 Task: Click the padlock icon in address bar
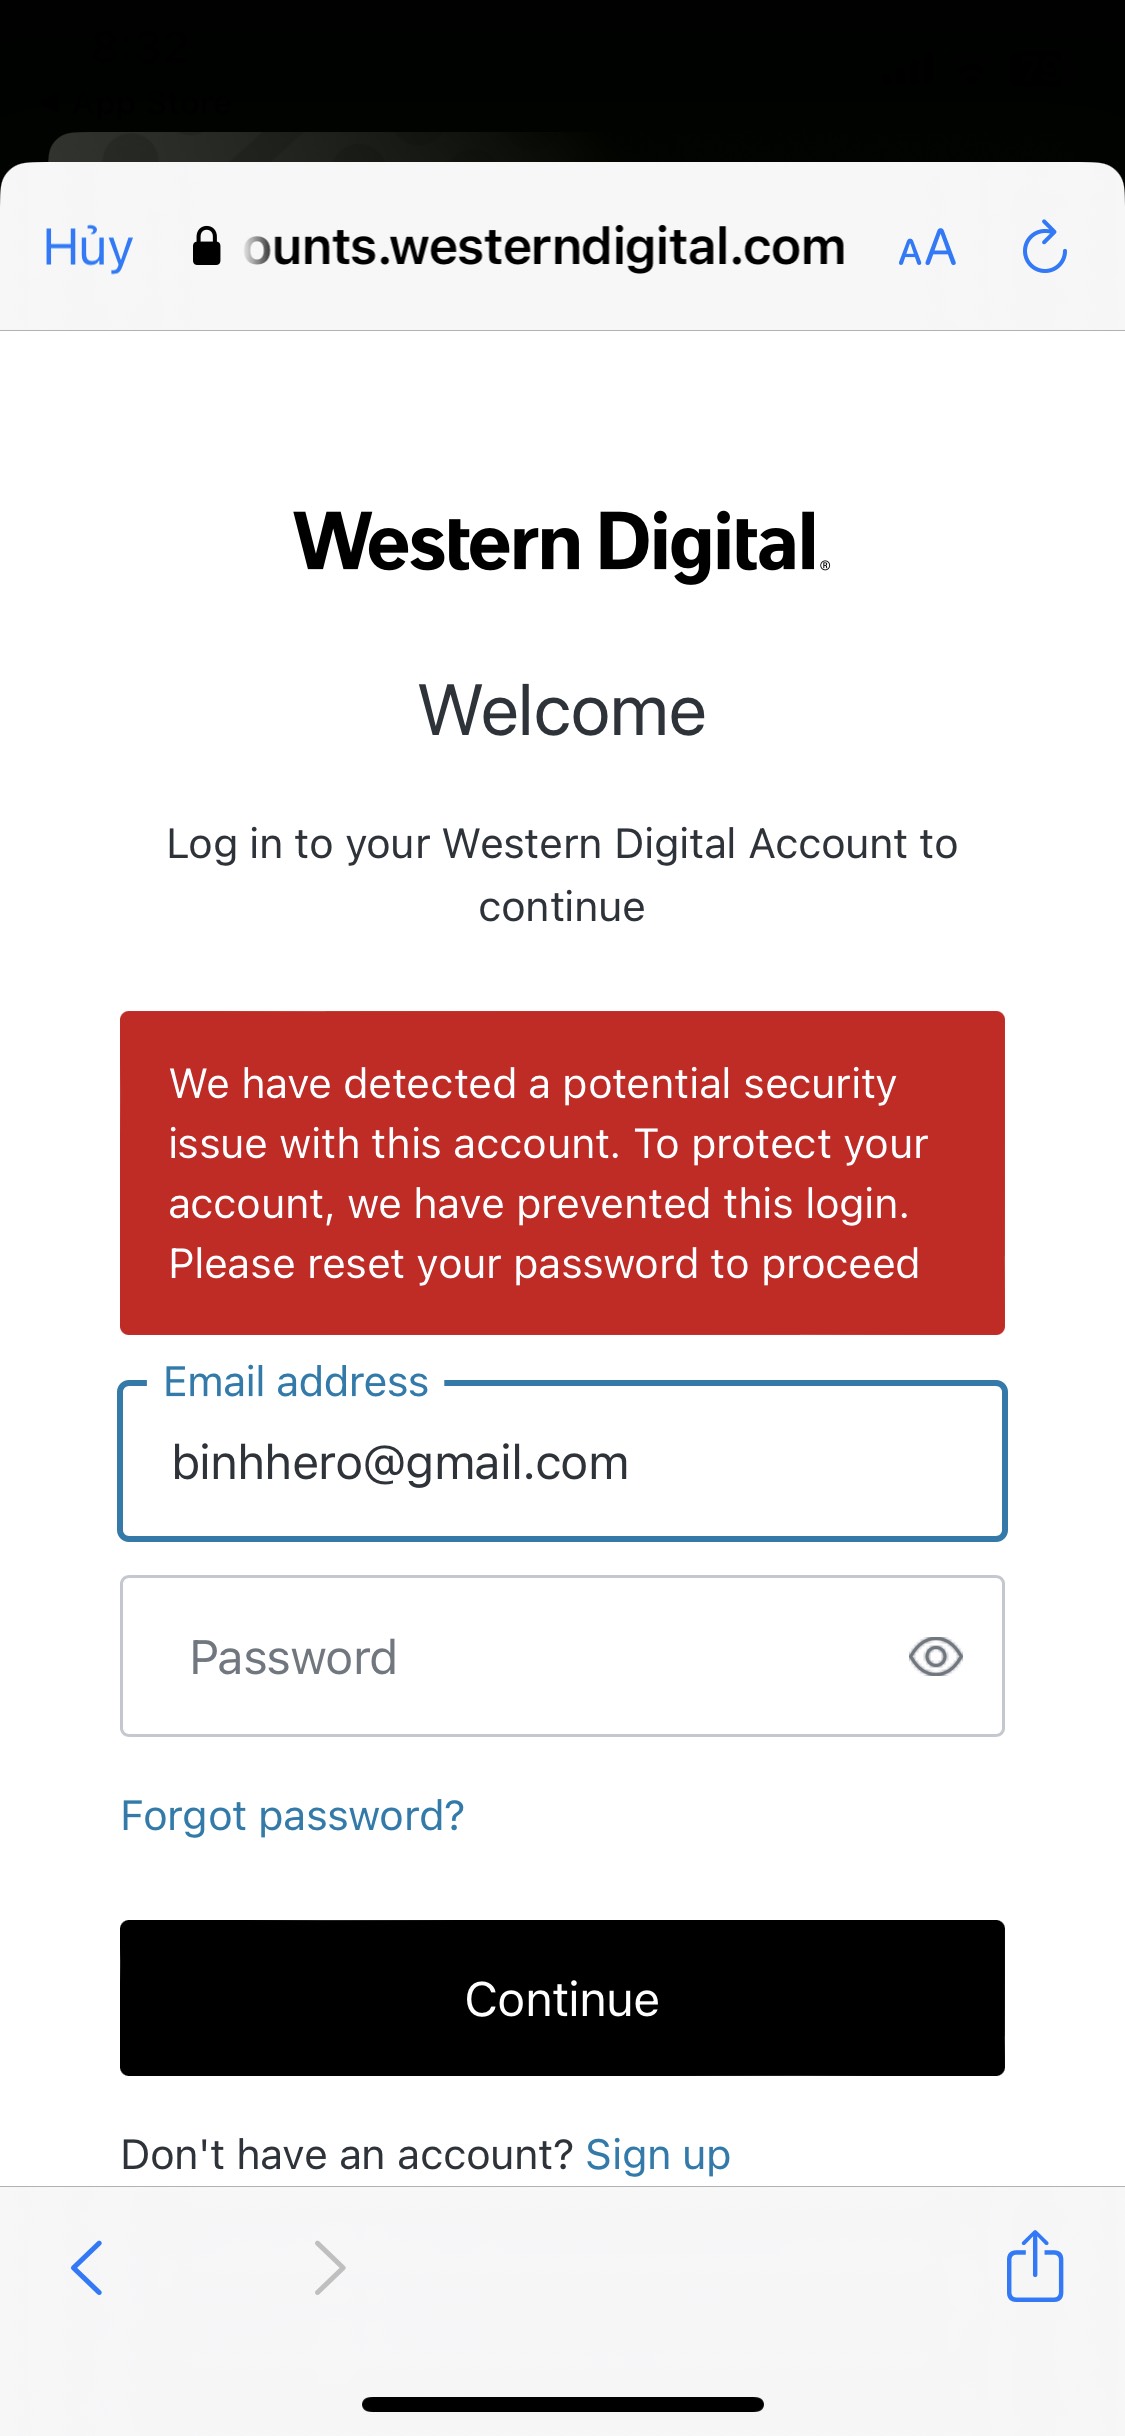click(x=206, y=246)
